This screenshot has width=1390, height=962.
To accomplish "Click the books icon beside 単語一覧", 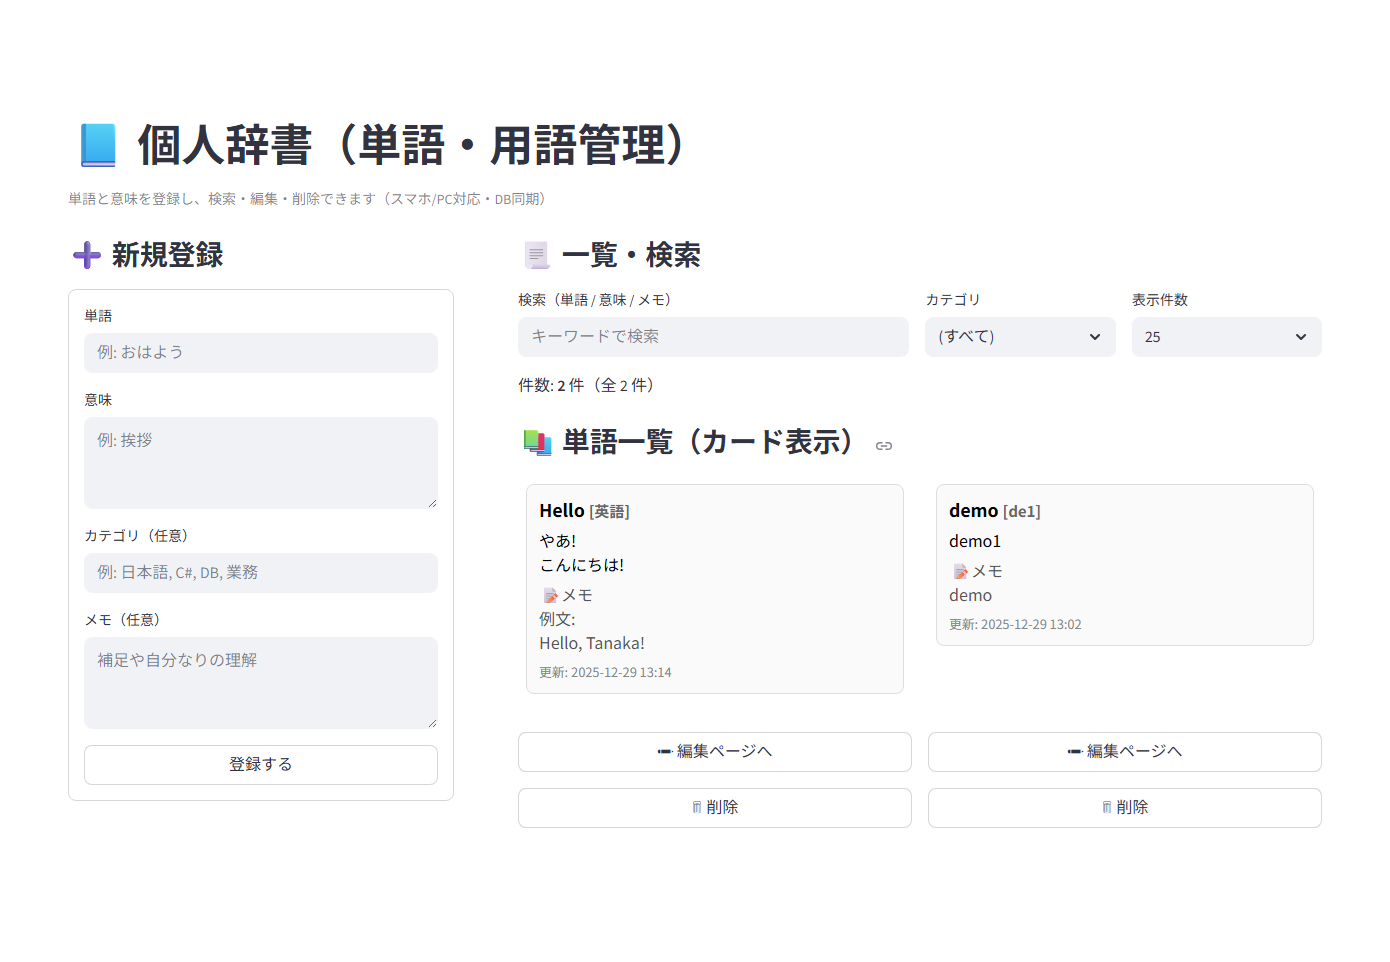I will (537, 442).
